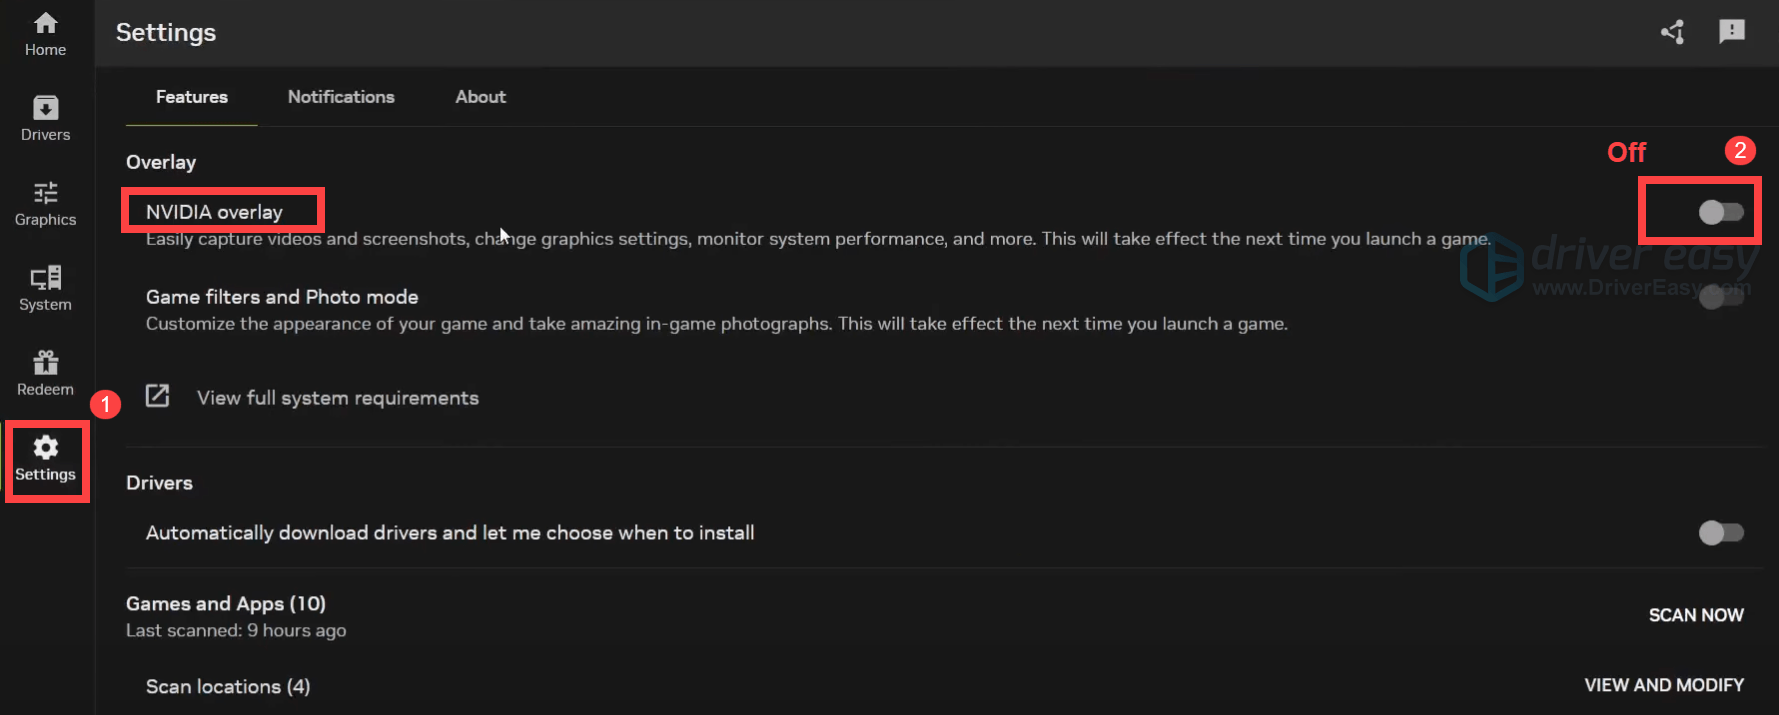Enable the NVIDIA overlay toggle
Image resolution: width=1779 pixels, height=715 pixels.
[1721, 211]
